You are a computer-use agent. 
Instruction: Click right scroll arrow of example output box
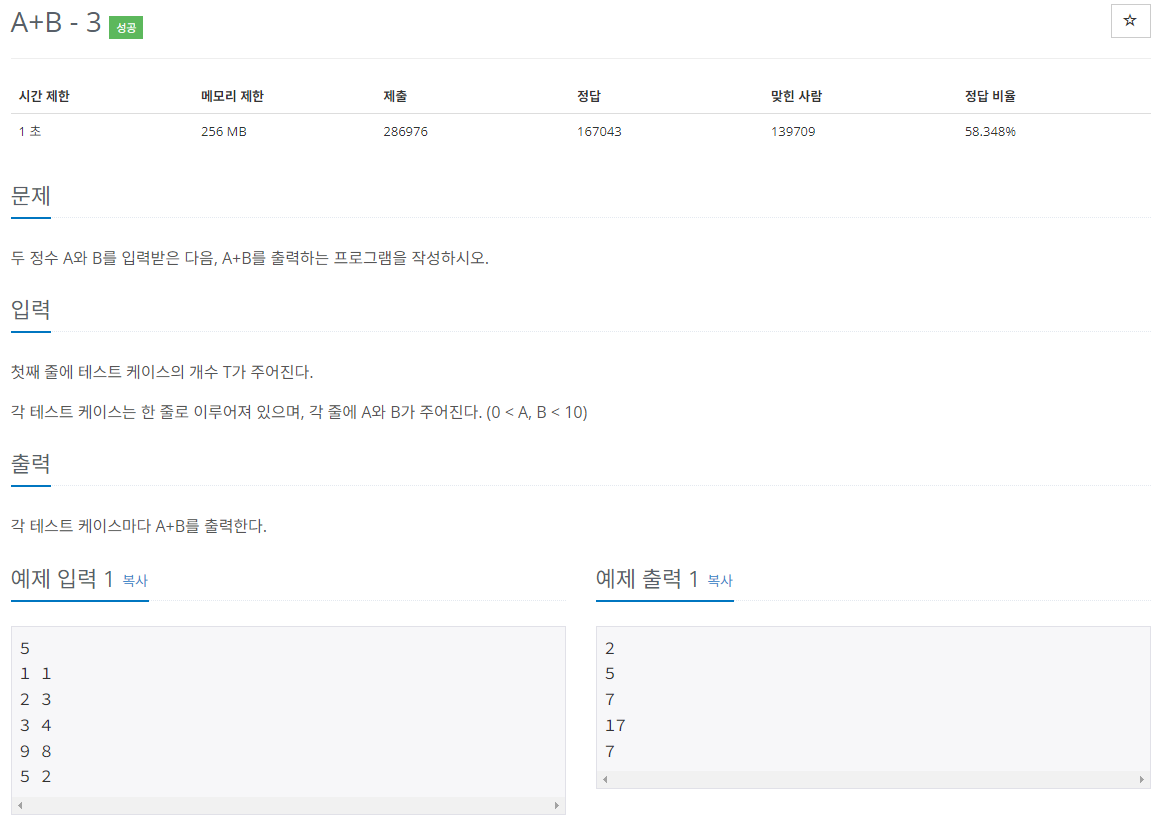[1141, 780]
